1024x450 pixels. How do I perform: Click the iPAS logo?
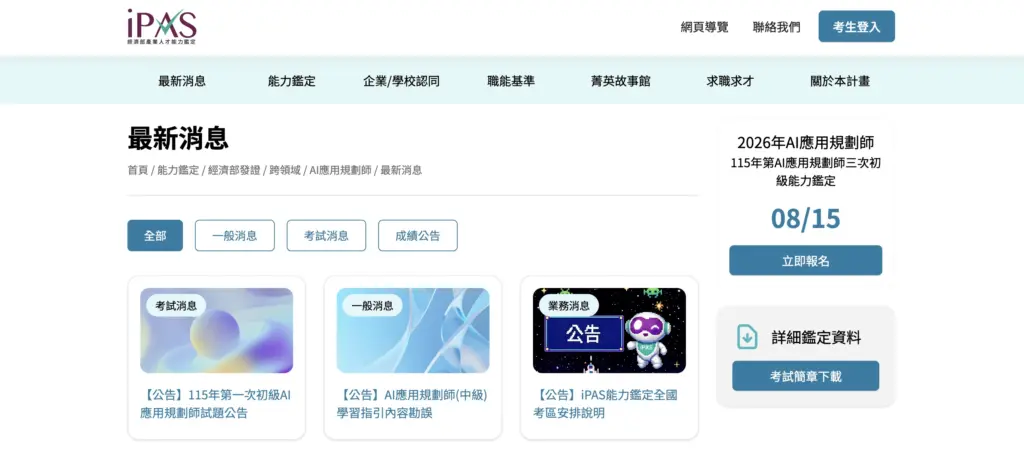tap(161, 26)
